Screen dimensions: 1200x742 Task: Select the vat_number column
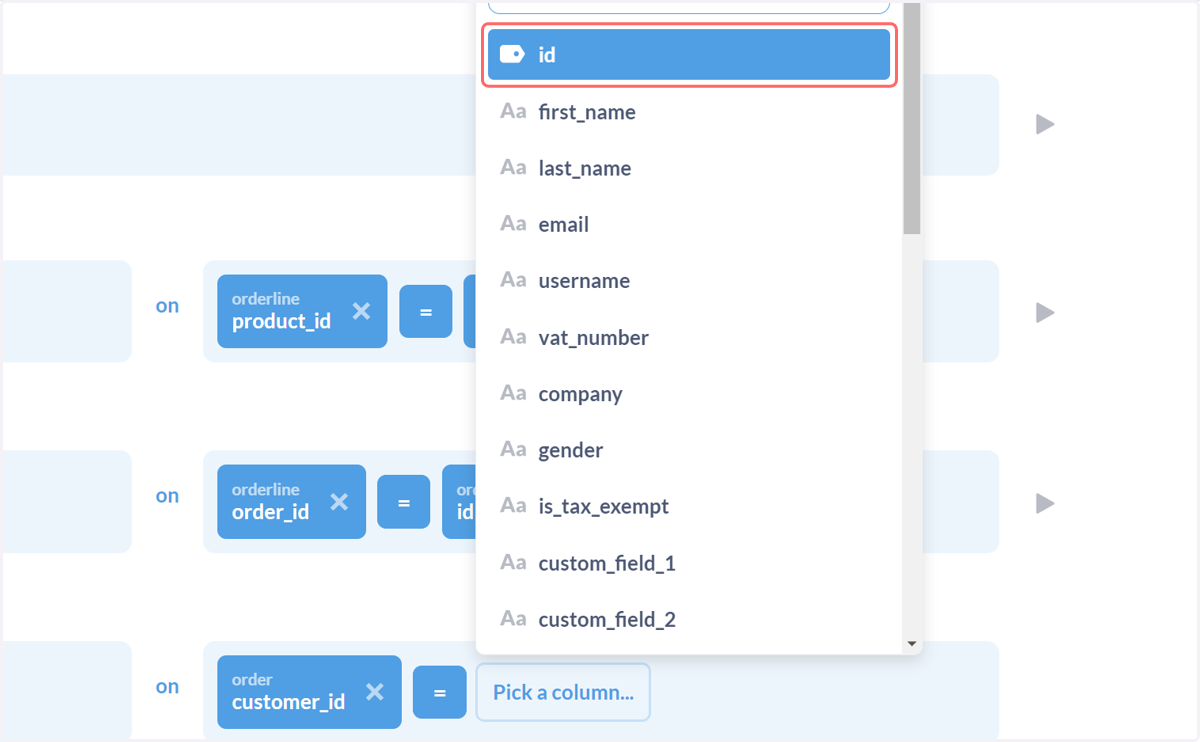point(688,338)
